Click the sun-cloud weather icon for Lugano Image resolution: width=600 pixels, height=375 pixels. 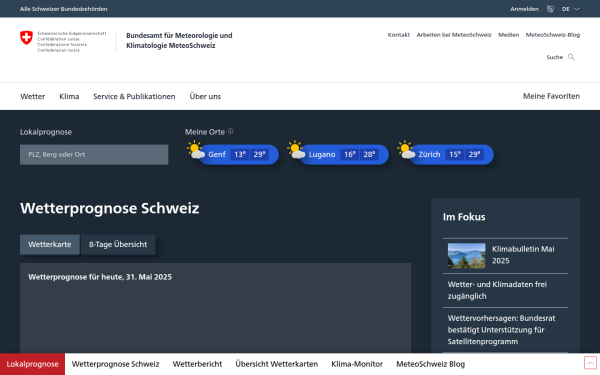pyautogui.click(x=296, y=150)
